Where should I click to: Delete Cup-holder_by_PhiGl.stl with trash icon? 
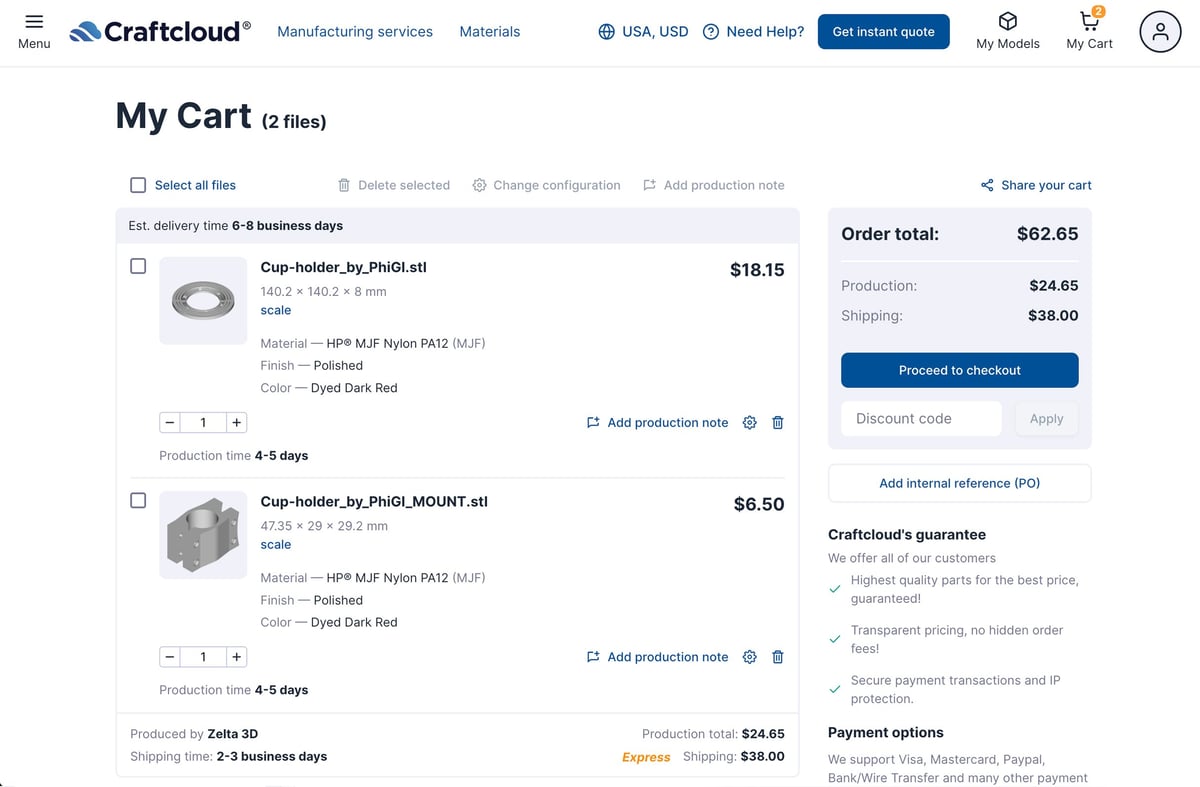pos(778,423)
